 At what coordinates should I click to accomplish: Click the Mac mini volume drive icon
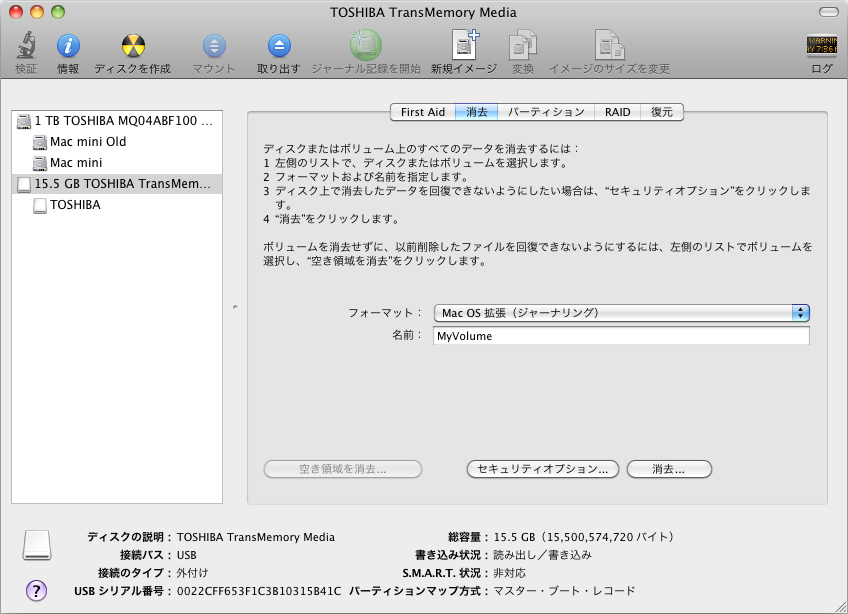39,163
